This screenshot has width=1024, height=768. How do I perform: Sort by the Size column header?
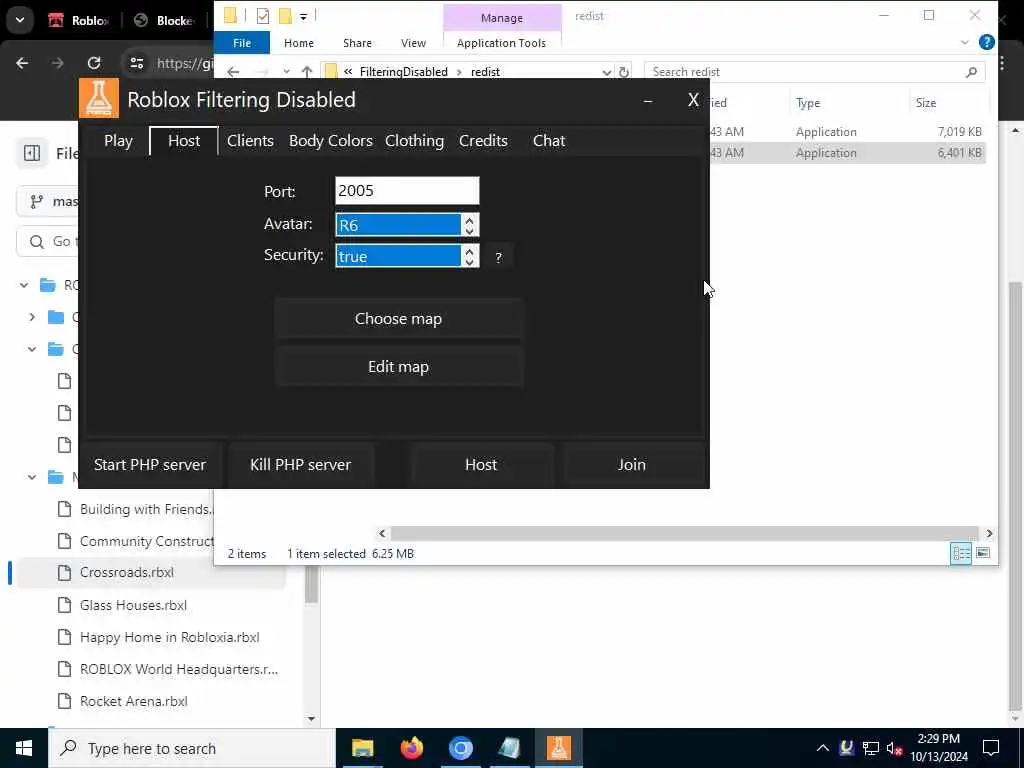(925, 103)
